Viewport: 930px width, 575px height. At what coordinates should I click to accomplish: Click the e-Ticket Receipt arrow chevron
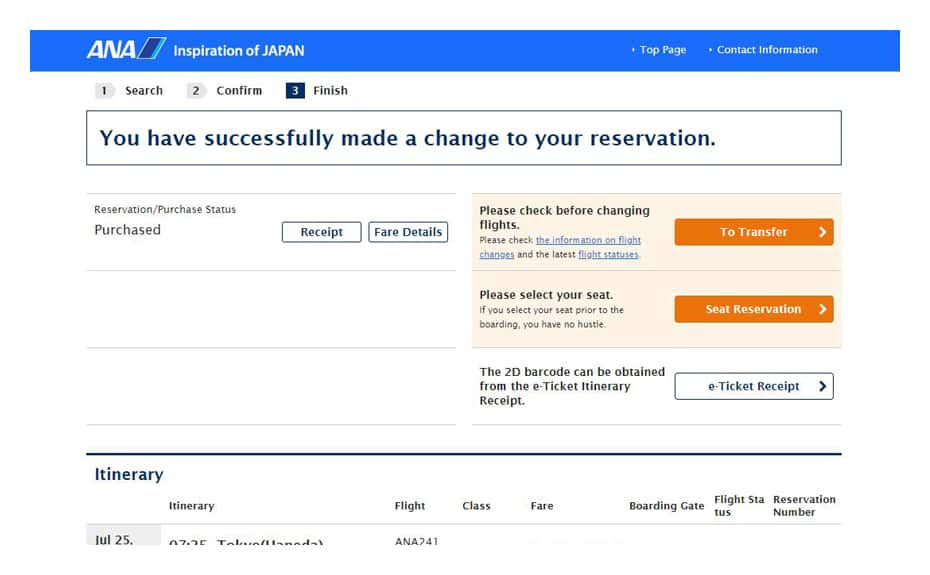(x=822, y=386)
